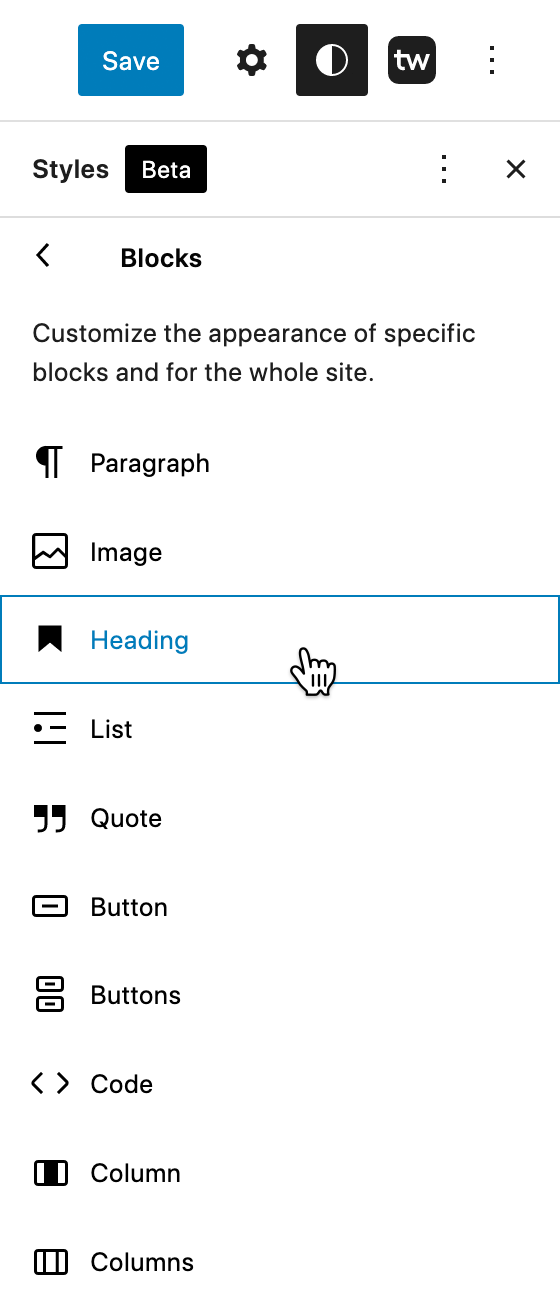
Task: Open the Heading block text link
Action: tap(139, 640)
